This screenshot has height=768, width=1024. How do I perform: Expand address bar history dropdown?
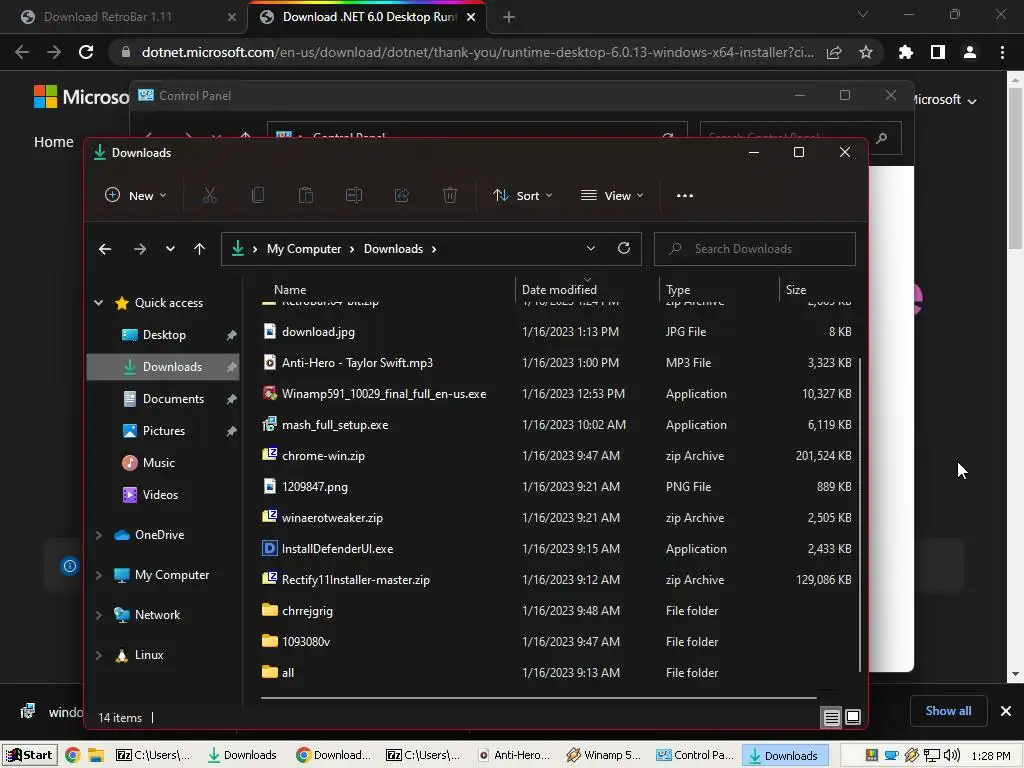pos(590,248)
